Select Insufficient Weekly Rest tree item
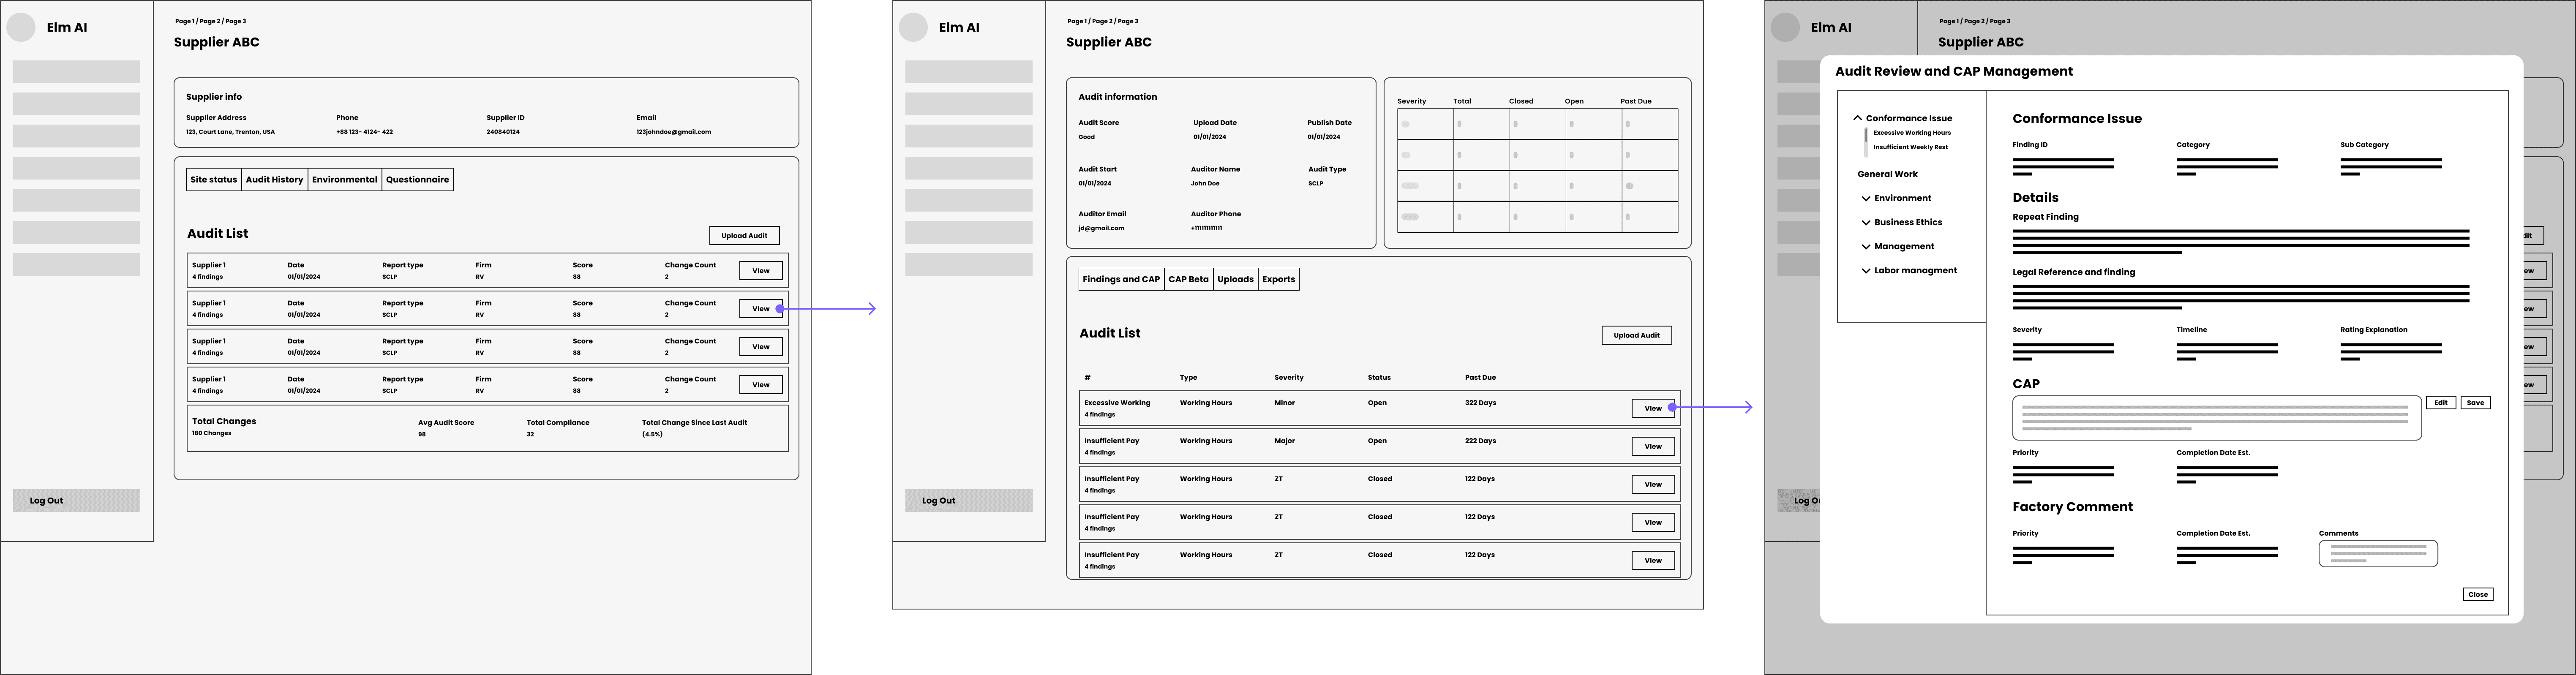2576x675 pixels. point(1910,147)
